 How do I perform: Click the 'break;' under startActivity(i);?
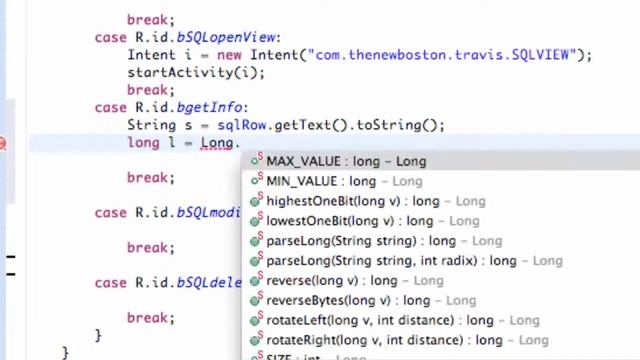click(151, 90)
